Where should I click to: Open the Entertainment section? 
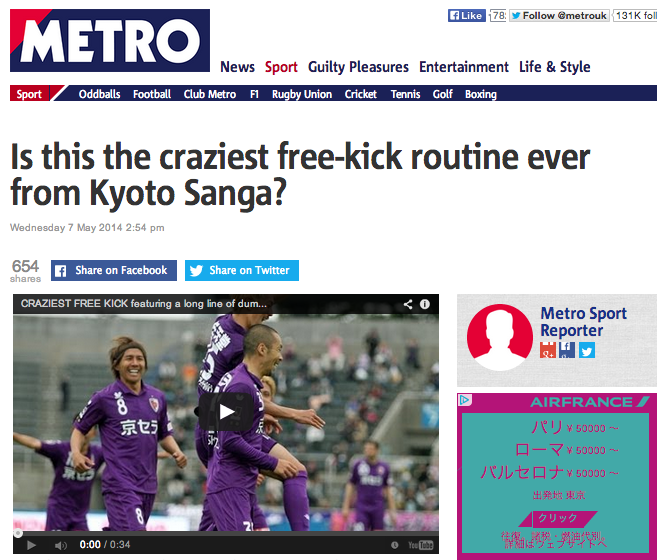click(464, 67)
